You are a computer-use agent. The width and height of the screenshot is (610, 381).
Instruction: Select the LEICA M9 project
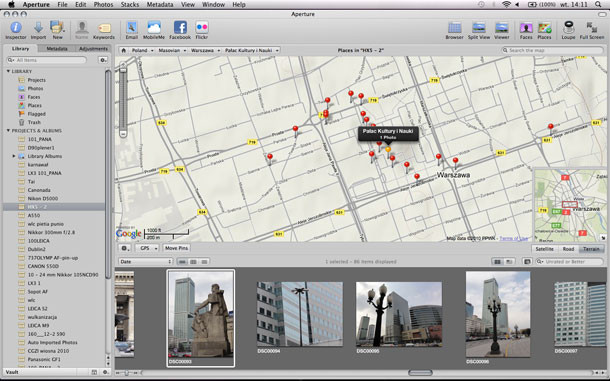tap(38, 325)
